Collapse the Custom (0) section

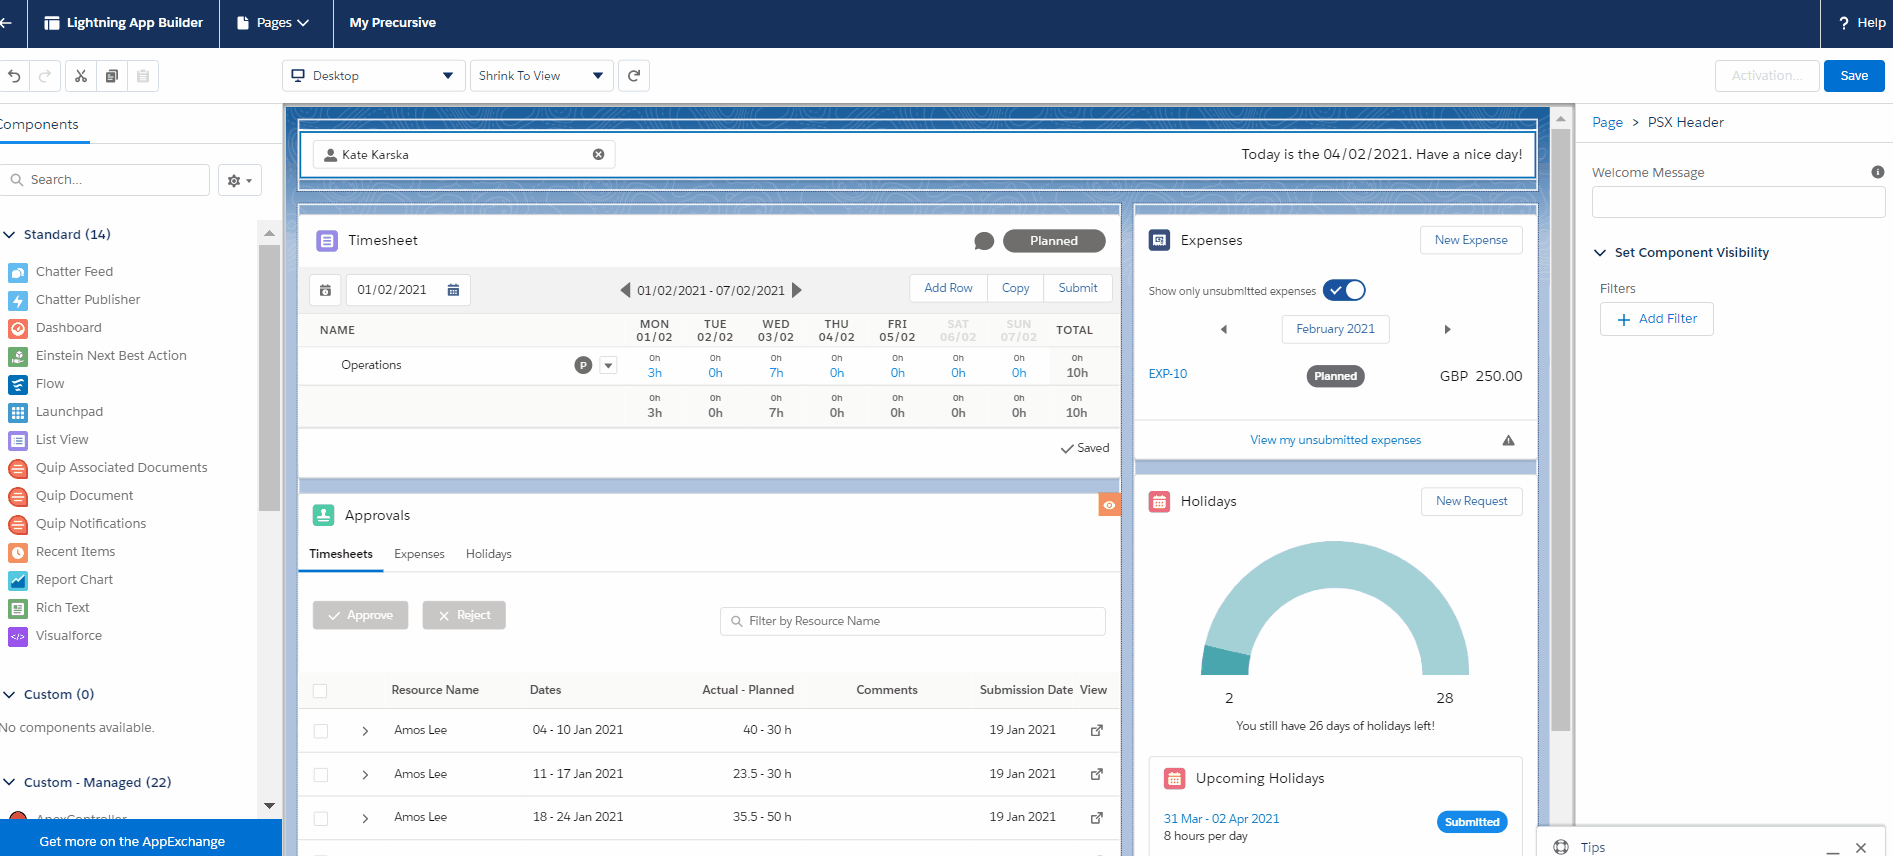coord(9,695)
